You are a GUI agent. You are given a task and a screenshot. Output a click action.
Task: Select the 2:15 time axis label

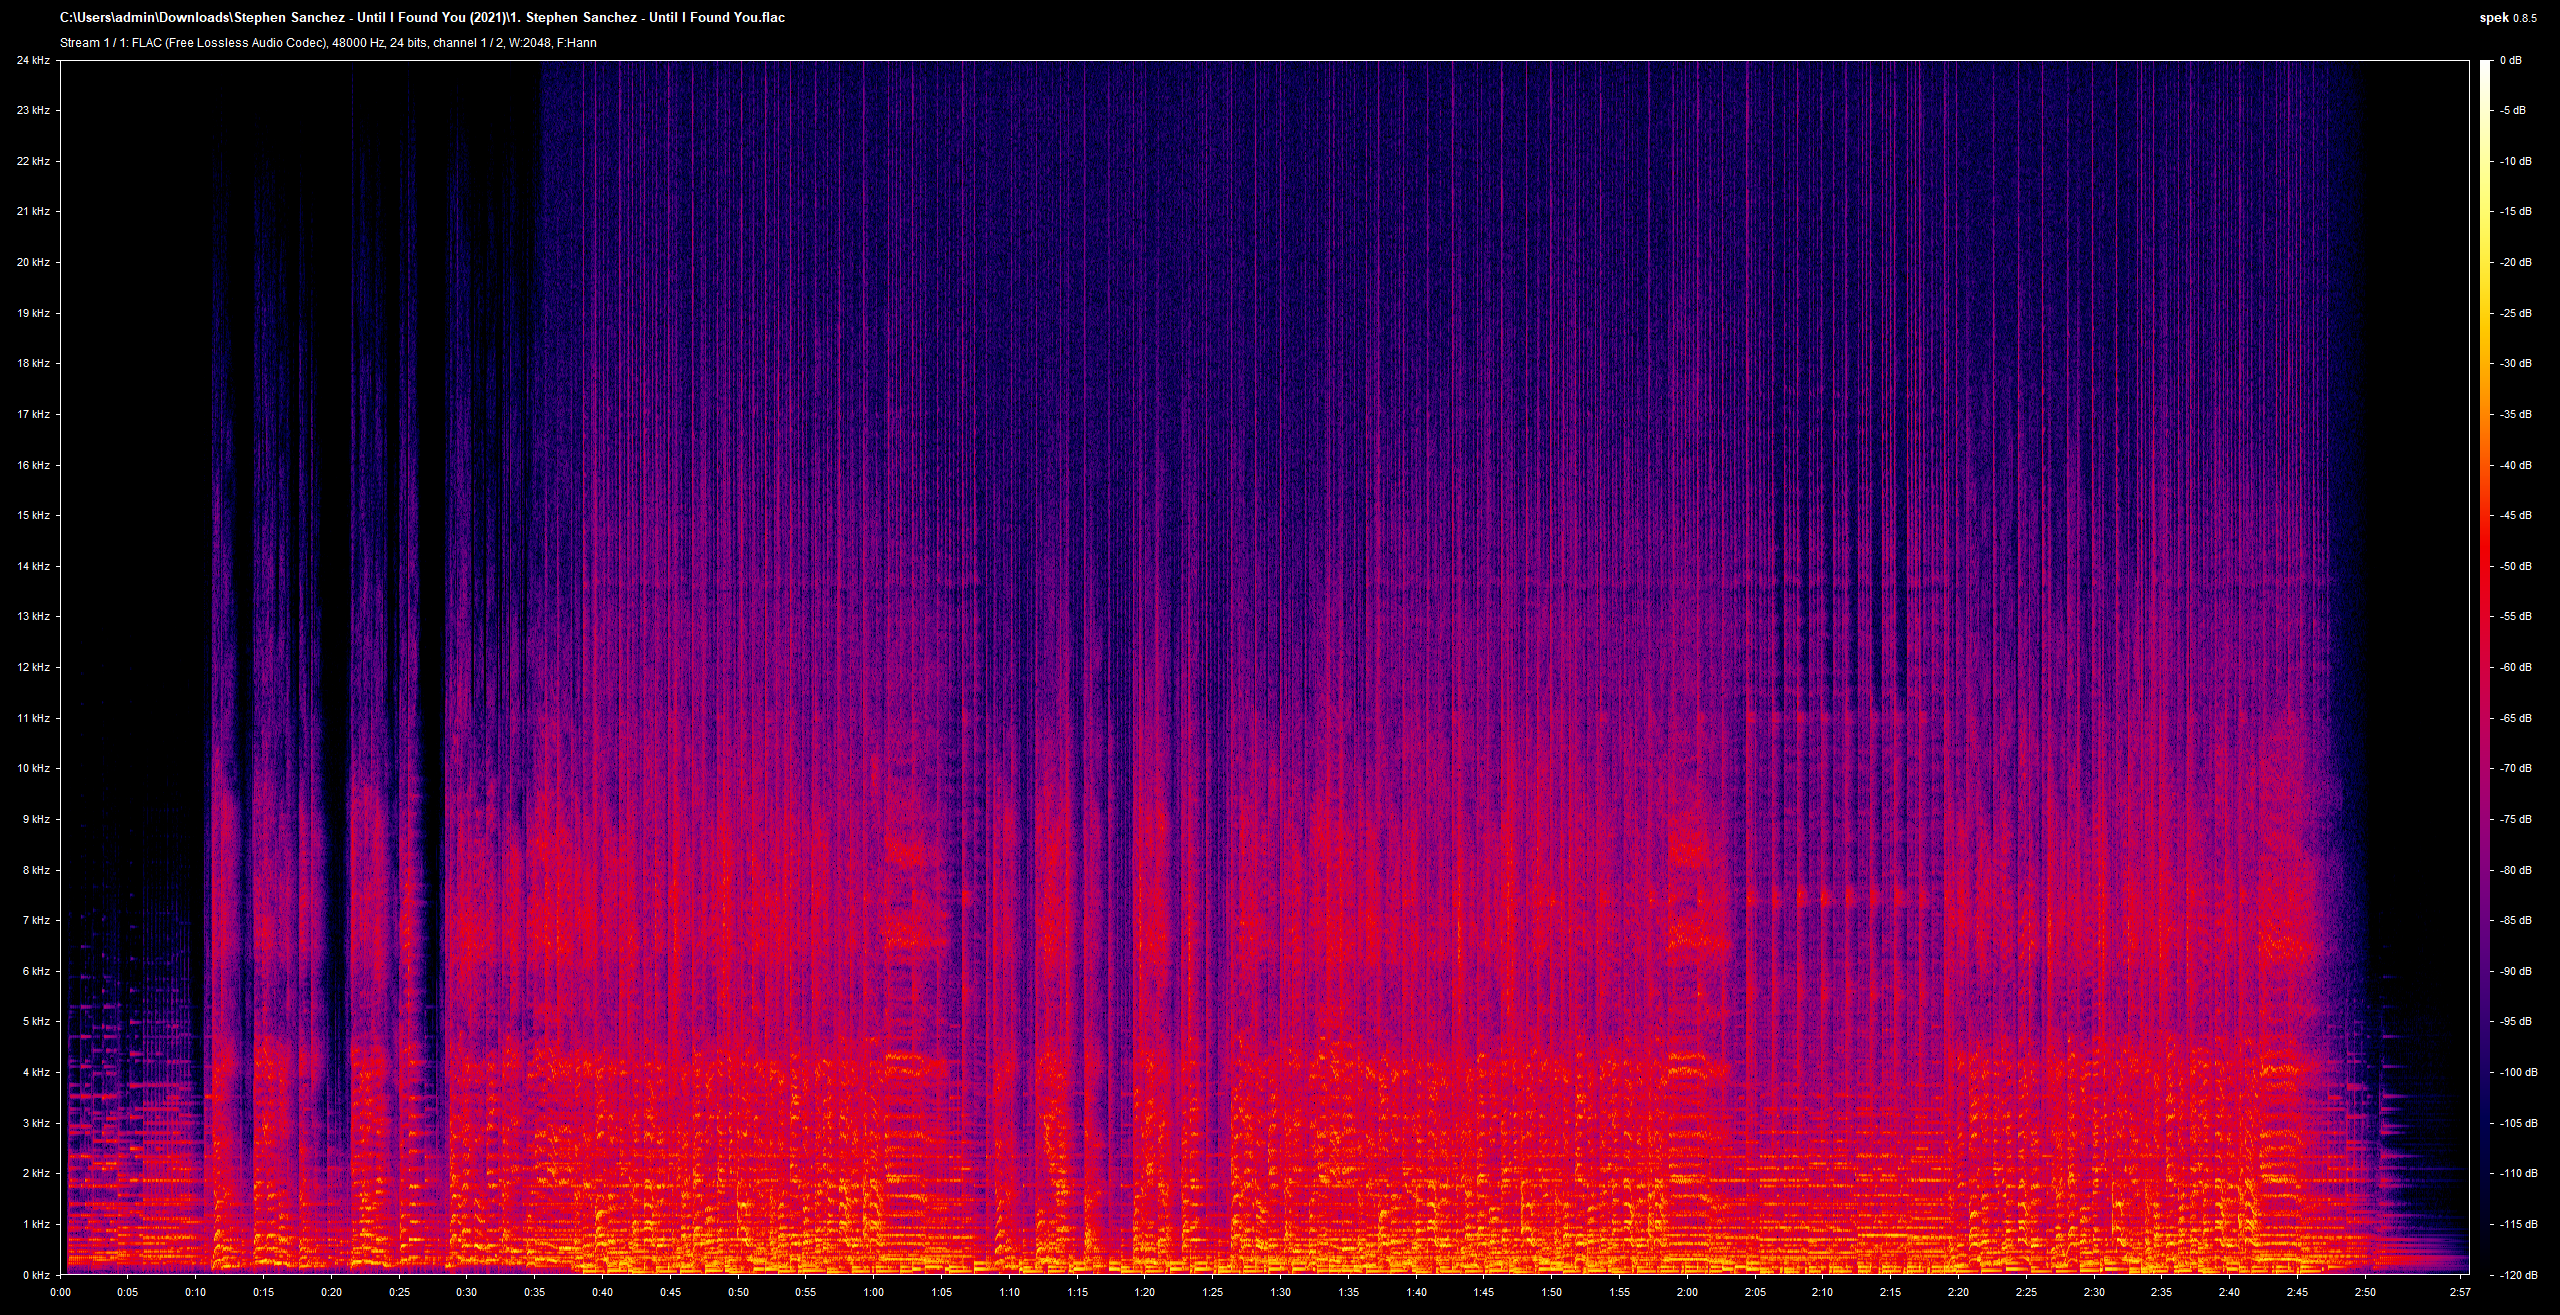1890,1292
